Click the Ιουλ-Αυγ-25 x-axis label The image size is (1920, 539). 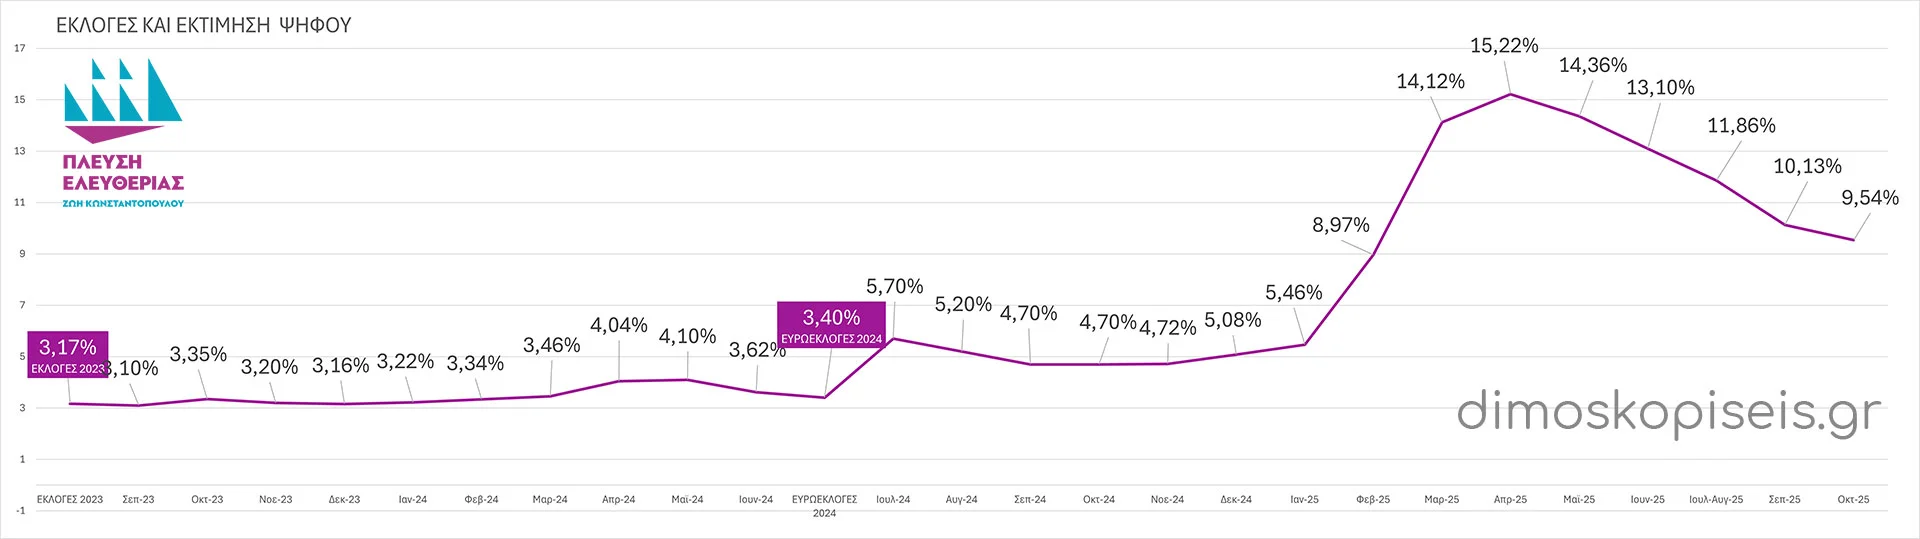point(1716,499)
